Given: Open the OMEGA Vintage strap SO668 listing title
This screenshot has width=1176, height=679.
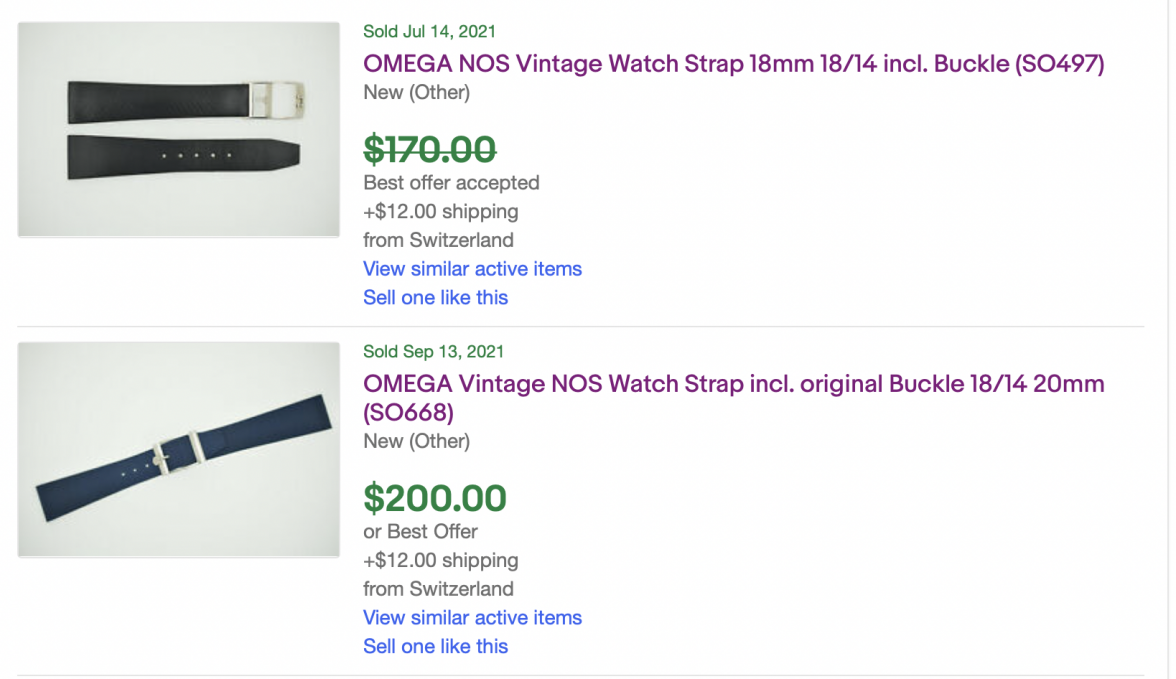Looking at the screenshot, I should coord(733,384).
